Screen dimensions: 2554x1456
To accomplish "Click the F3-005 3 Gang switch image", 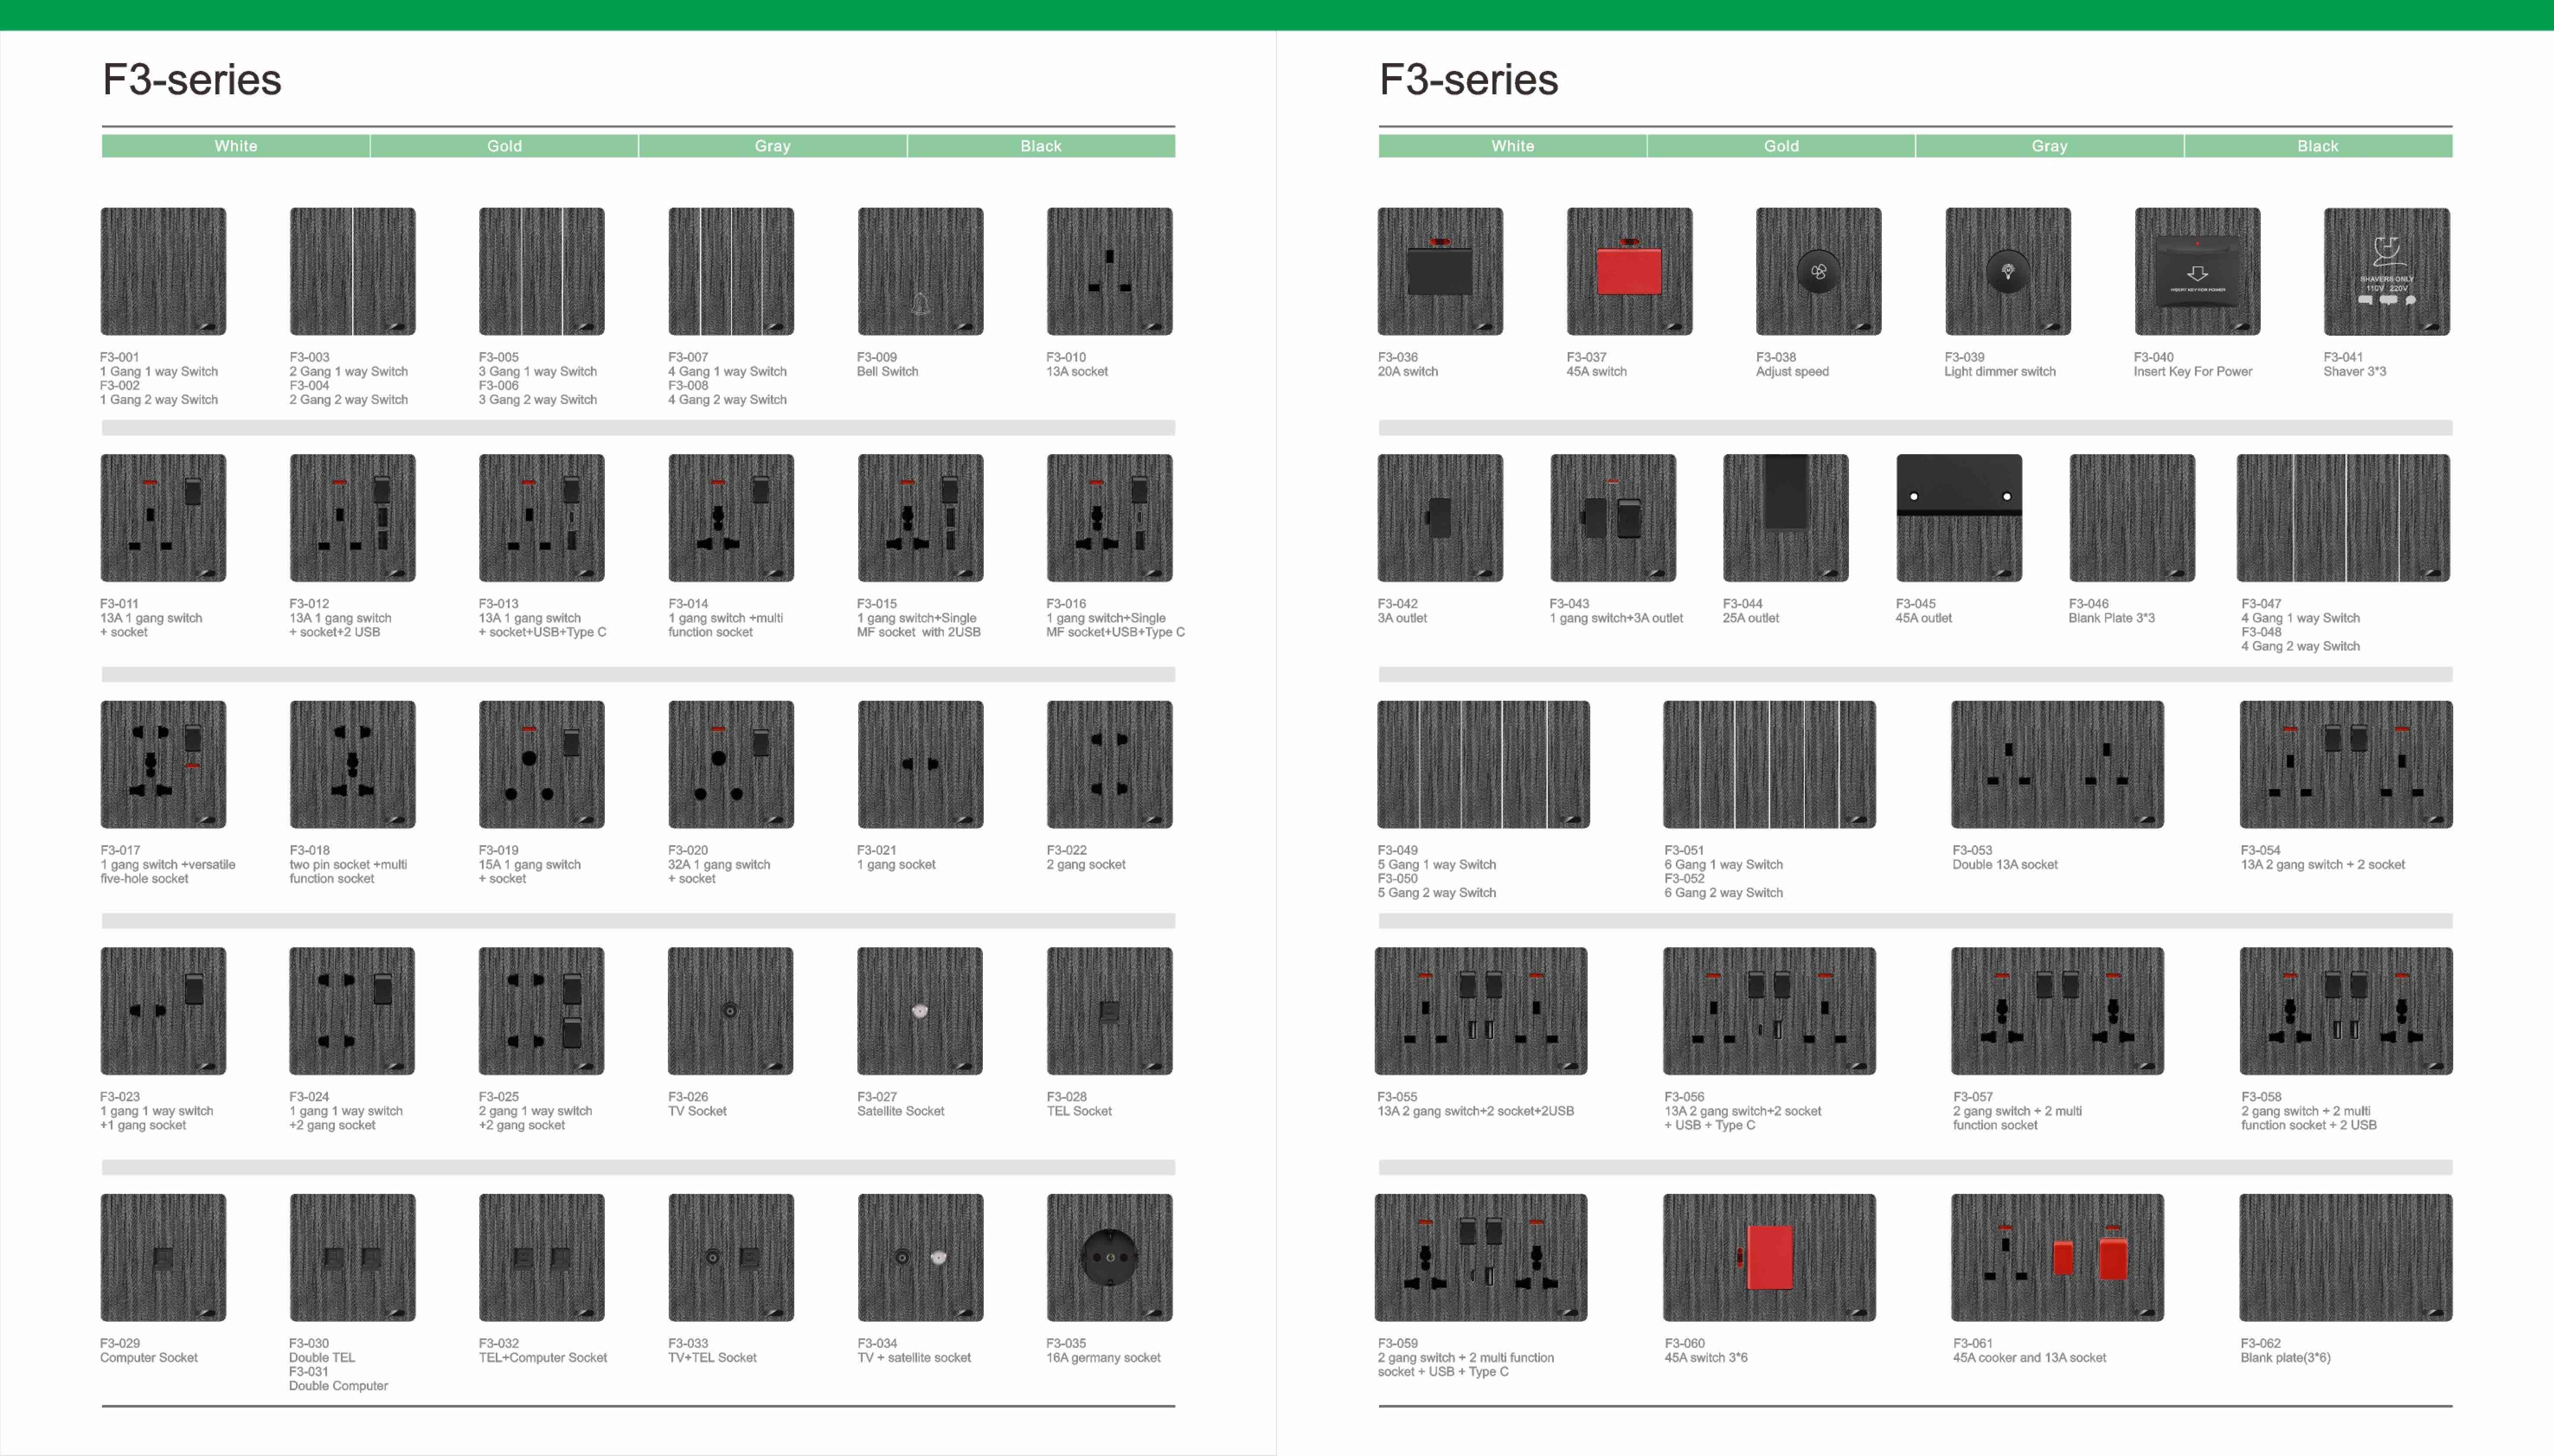I will pyautogui.click(x=541, y=271).
